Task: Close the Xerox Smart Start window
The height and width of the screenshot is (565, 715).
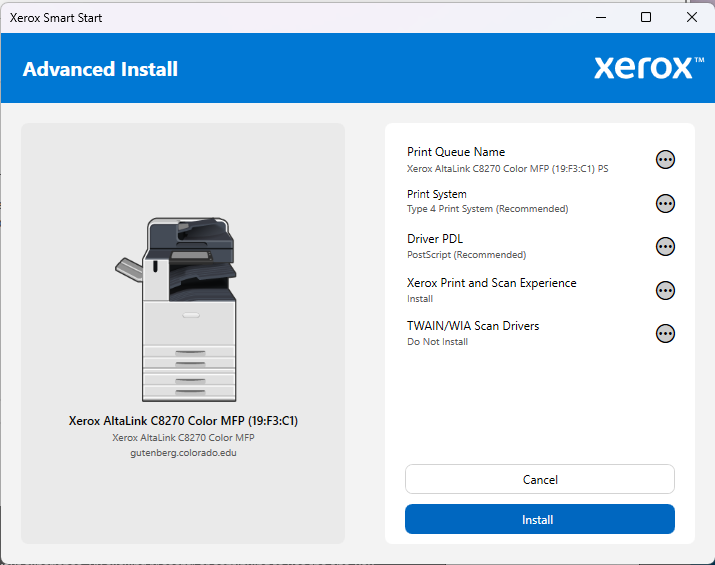Action: coord(692,17)
